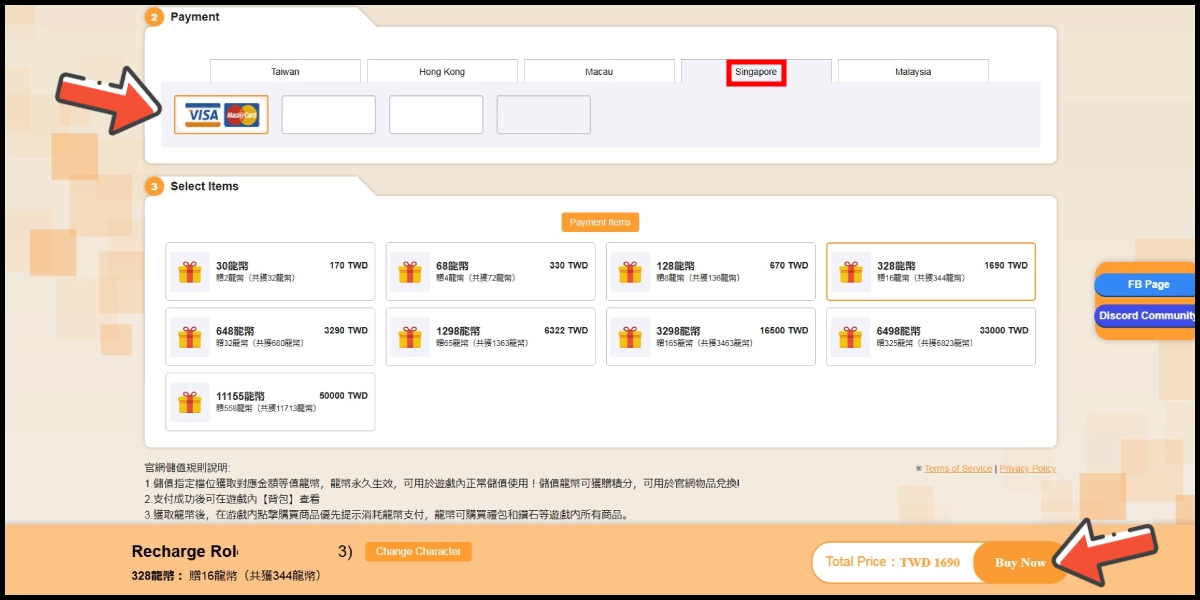The image size is (1200, 600).
Task: Open the Terms of Service link
Action: tap(958, 469)
